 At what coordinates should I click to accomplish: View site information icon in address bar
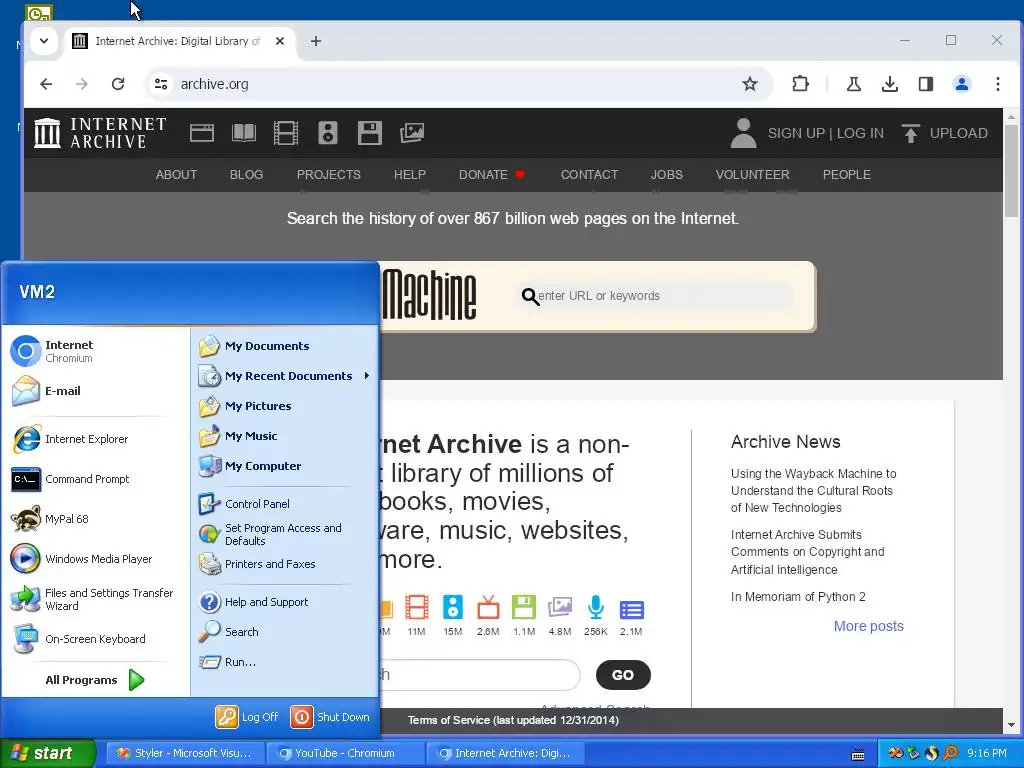161,84
